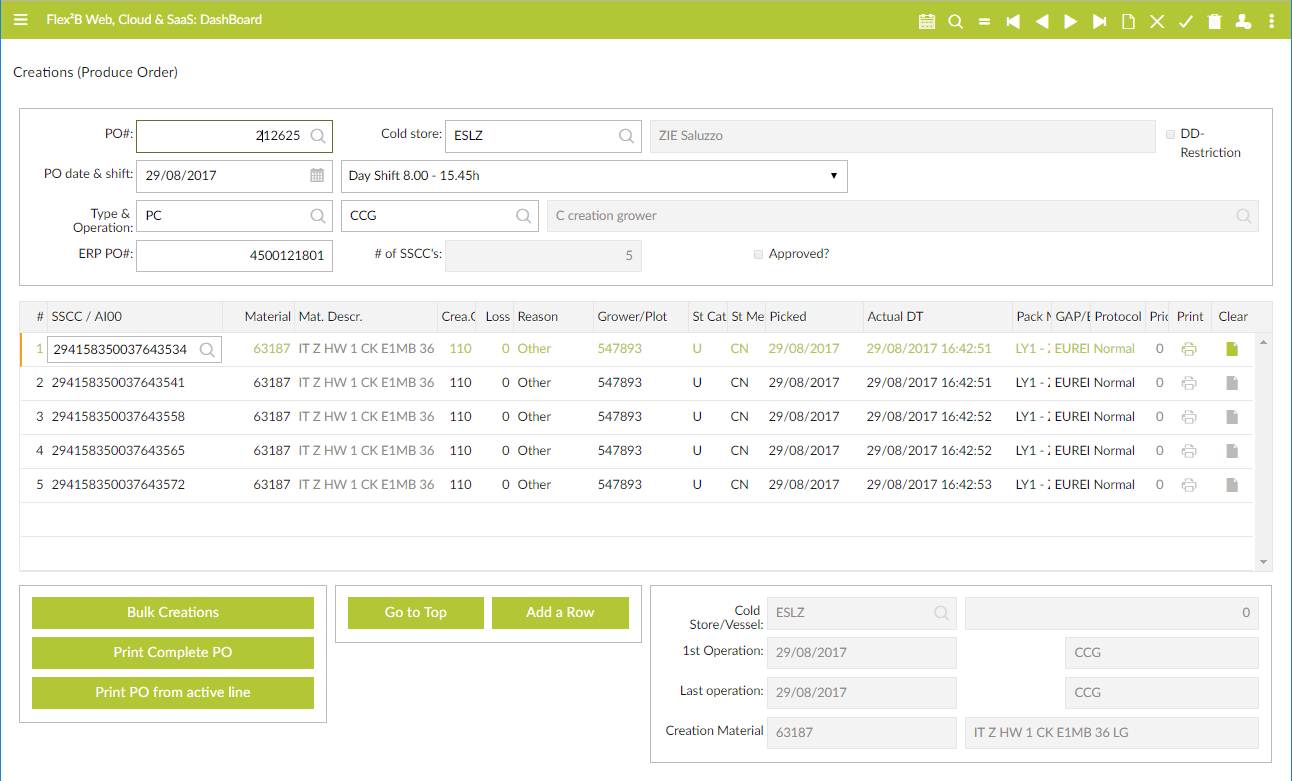The image size is (1292, 781).
Task: Click the Add a Row button
Action: point(560,613)
